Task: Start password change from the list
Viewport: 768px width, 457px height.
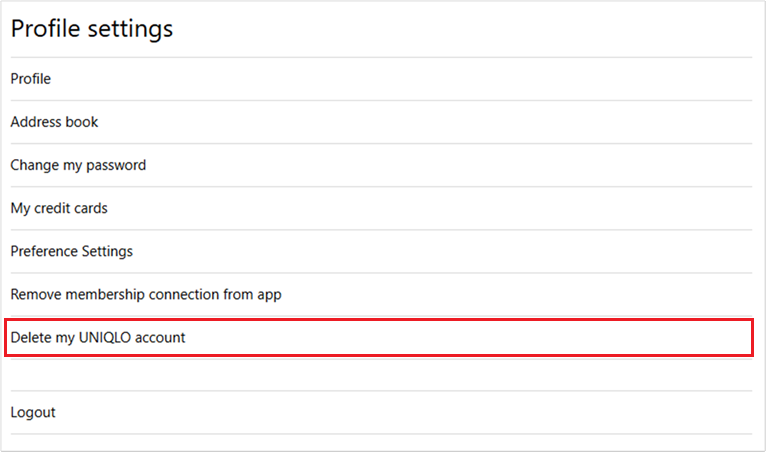Action: tap(78, 165)
